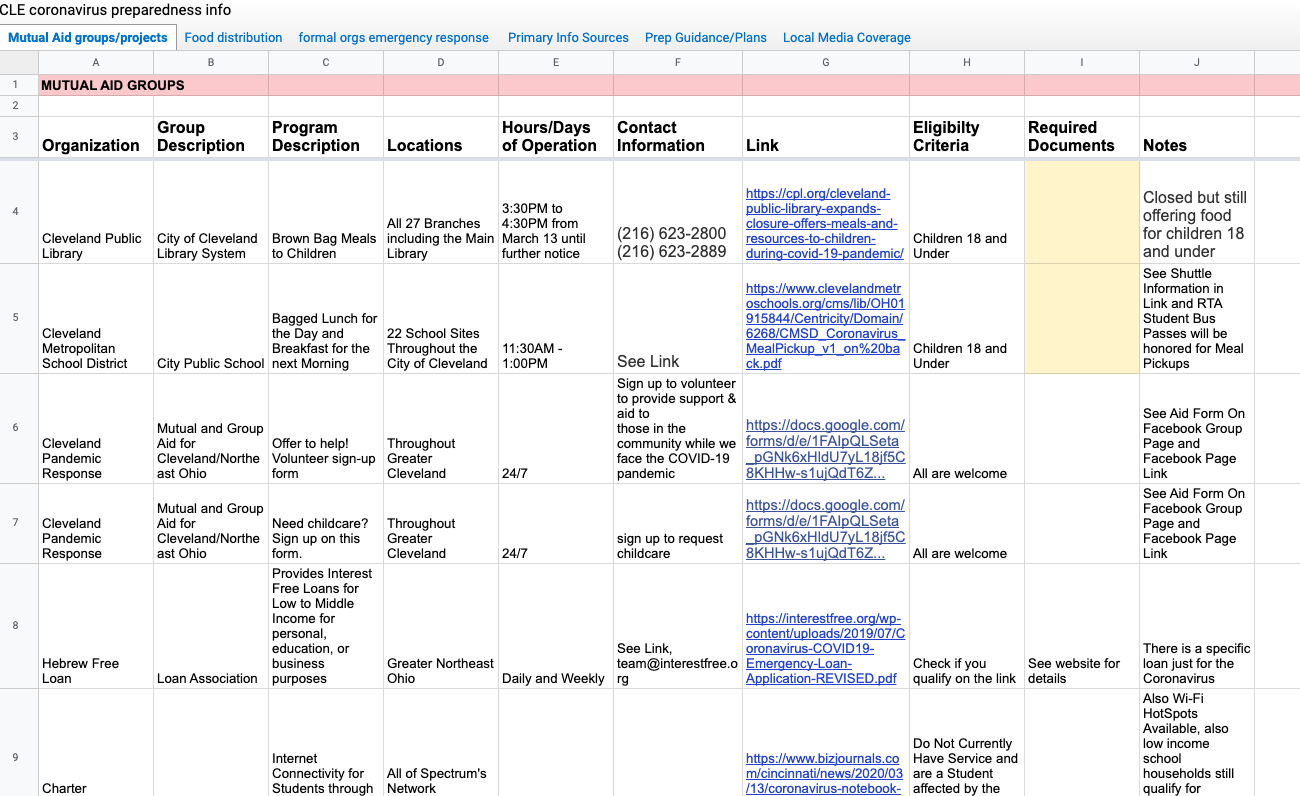Image resolution: width=1300 pixels, height=796 pixels.
Task: Select row 1 header
Action: 19,85
